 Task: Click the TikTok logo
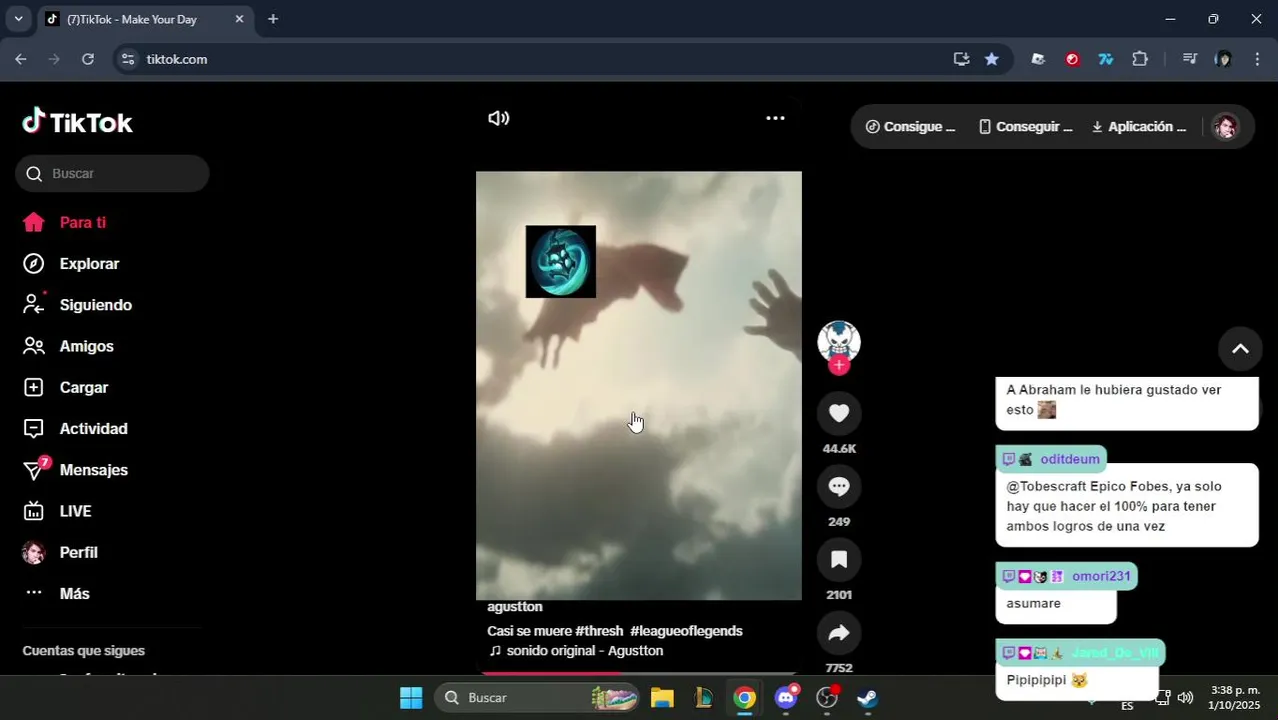pos(77,122)
